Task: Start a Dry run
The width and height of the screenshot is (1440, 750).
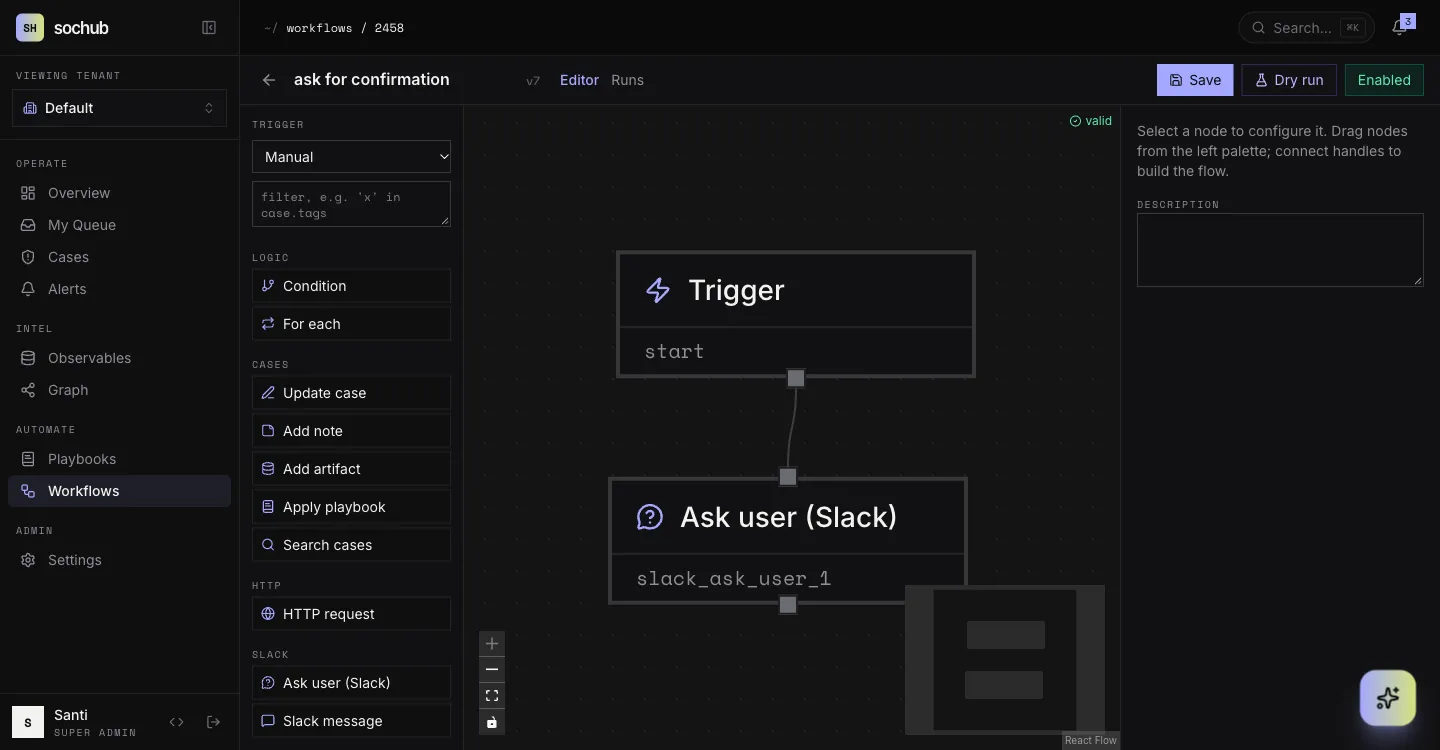Action: (x=1289, y=80)
